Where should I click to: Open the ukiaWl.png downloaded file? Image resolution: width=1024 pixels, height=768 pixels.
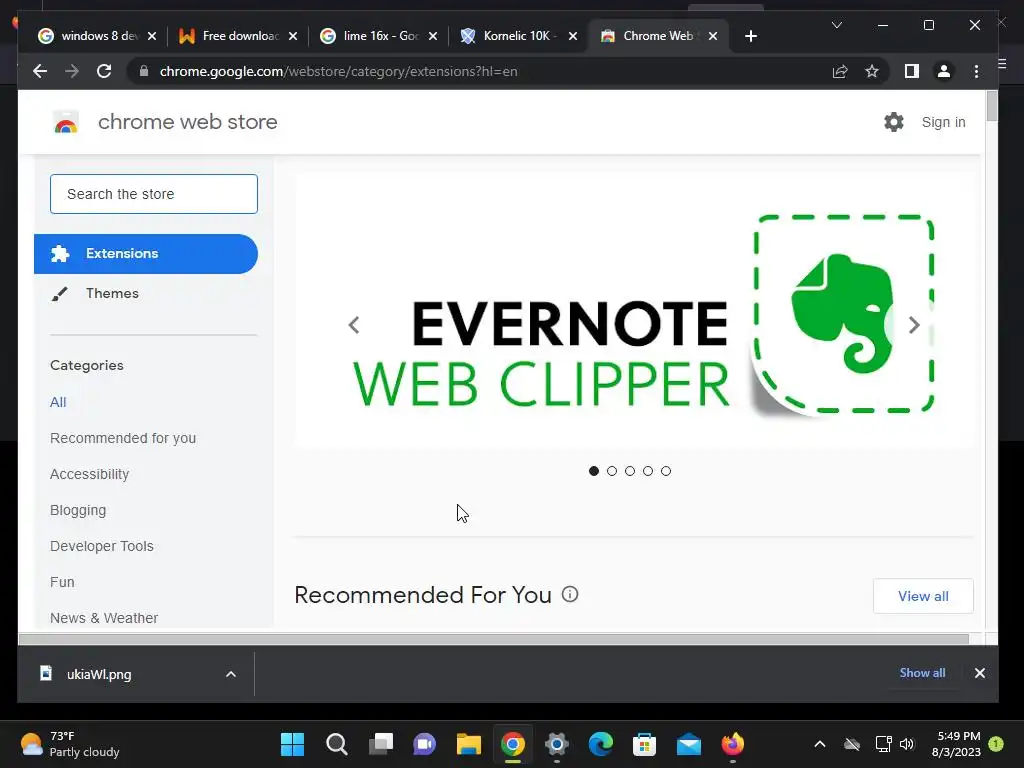click(x=98, y=674)
